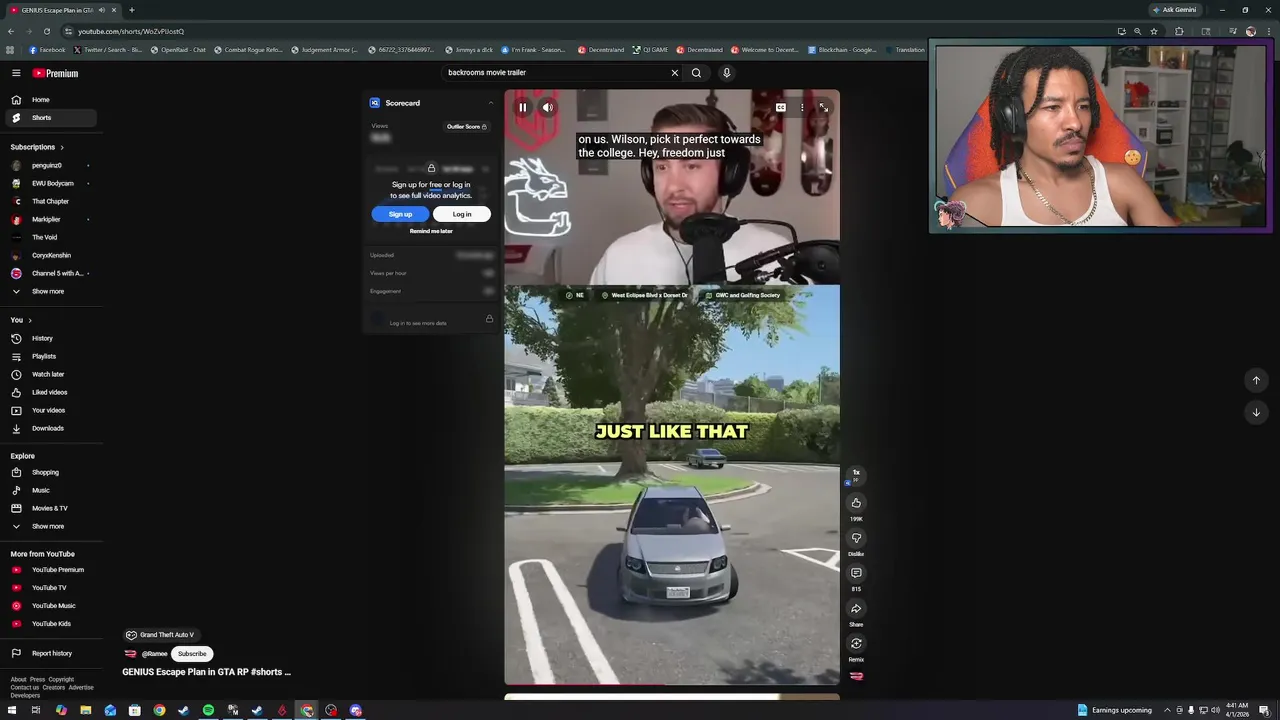Start voice search with microphone
The height and width of the screenshot is (720, 1280).
727,72
